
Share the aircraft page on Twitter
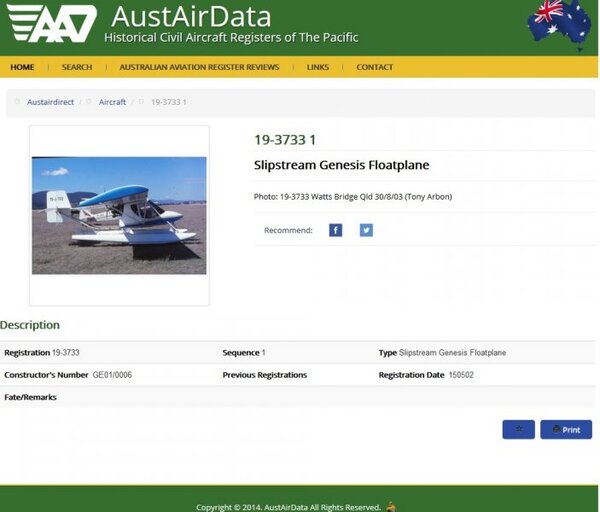(366, 230)
